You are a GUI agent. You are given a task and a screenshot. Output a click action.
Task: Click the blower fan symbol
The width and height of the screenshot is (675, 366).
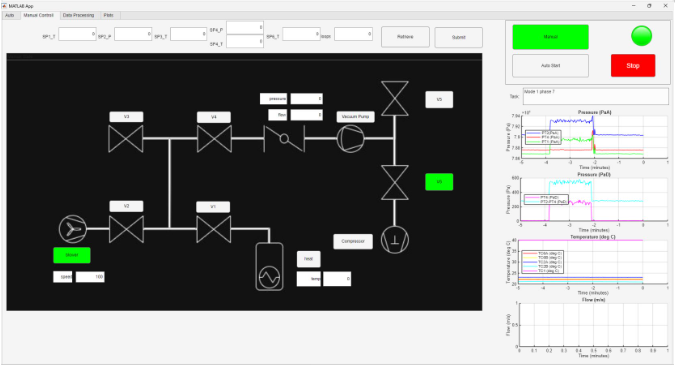73,229
